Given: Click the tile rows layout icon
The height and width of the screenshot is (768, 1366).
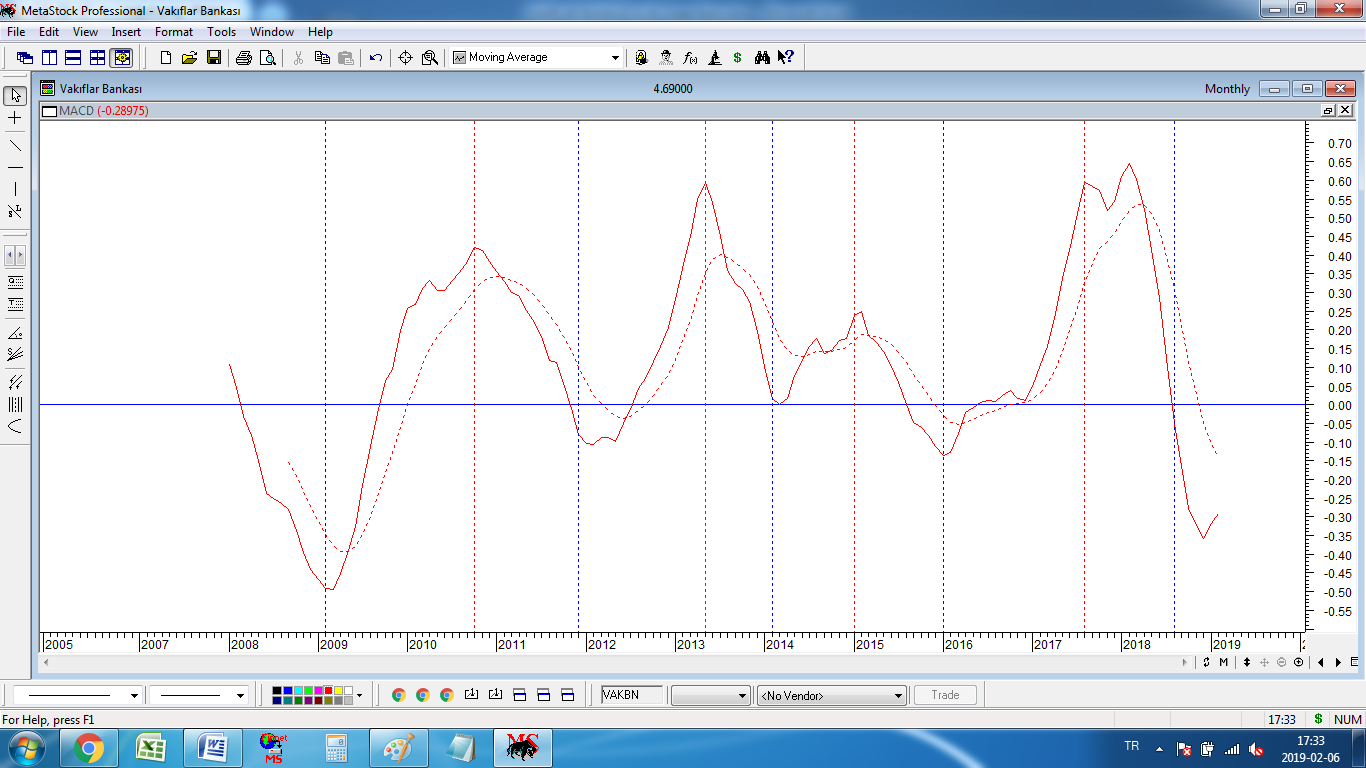Looking at the screenshot, I should [x=73, y=58].
